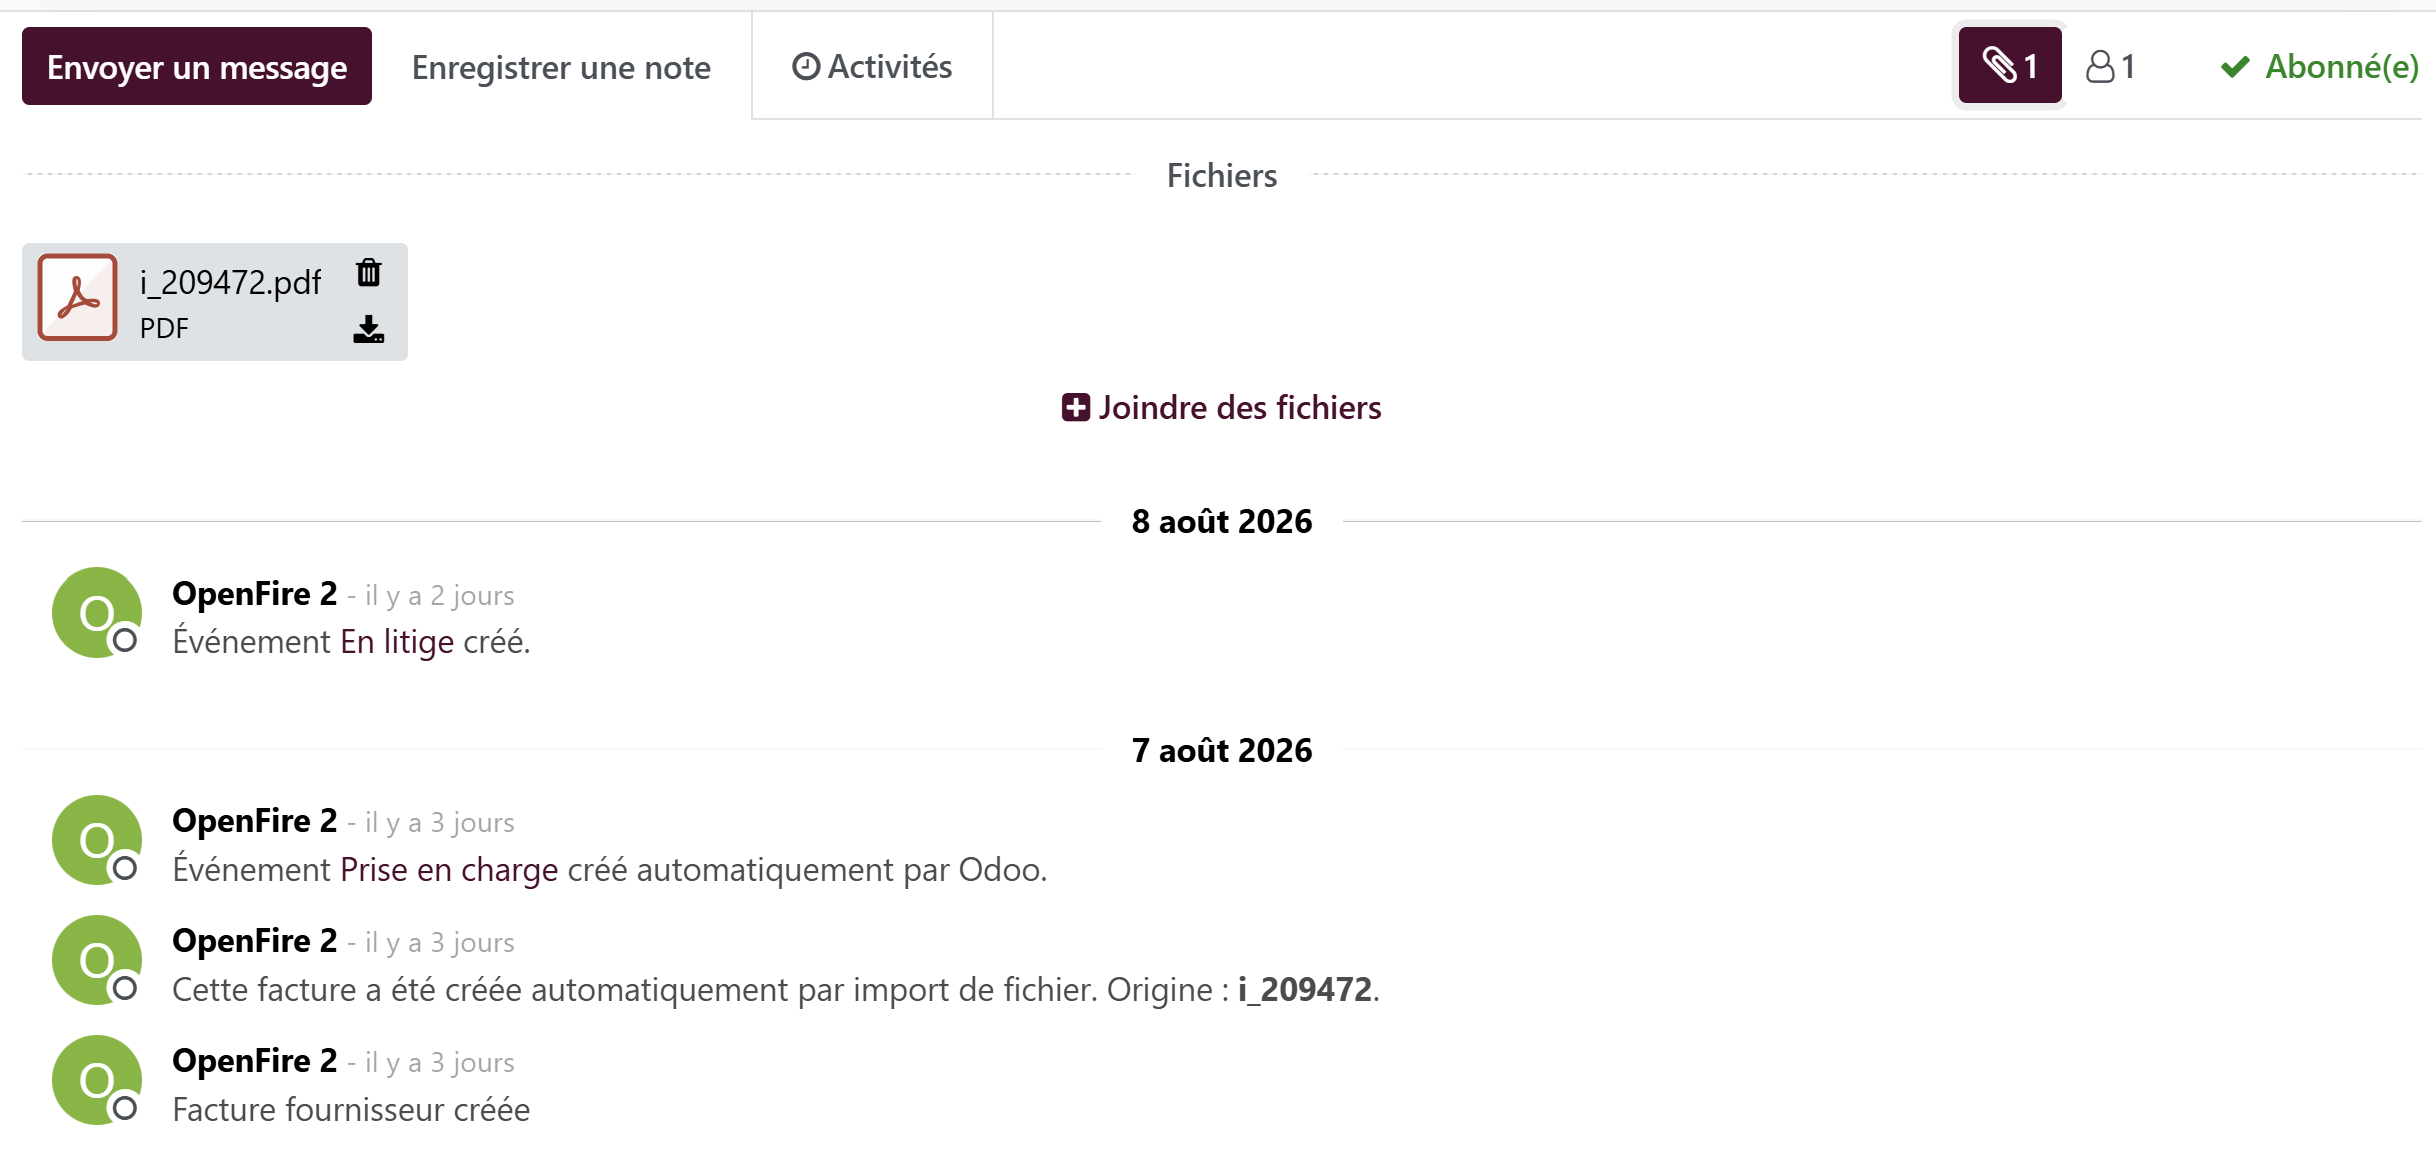Toggle the attachments paperclip counter
This screenshot has height=1154, width=2436.
(2010, 66)
